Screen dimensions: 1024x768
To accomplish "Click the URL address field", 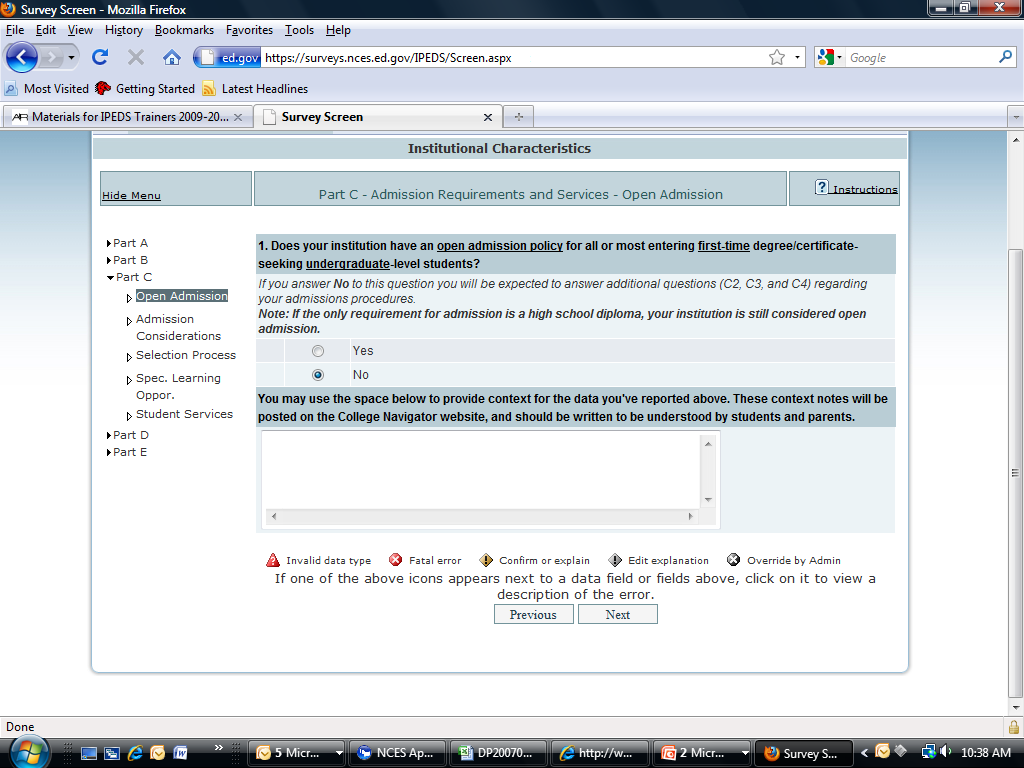I will [513, 57].
